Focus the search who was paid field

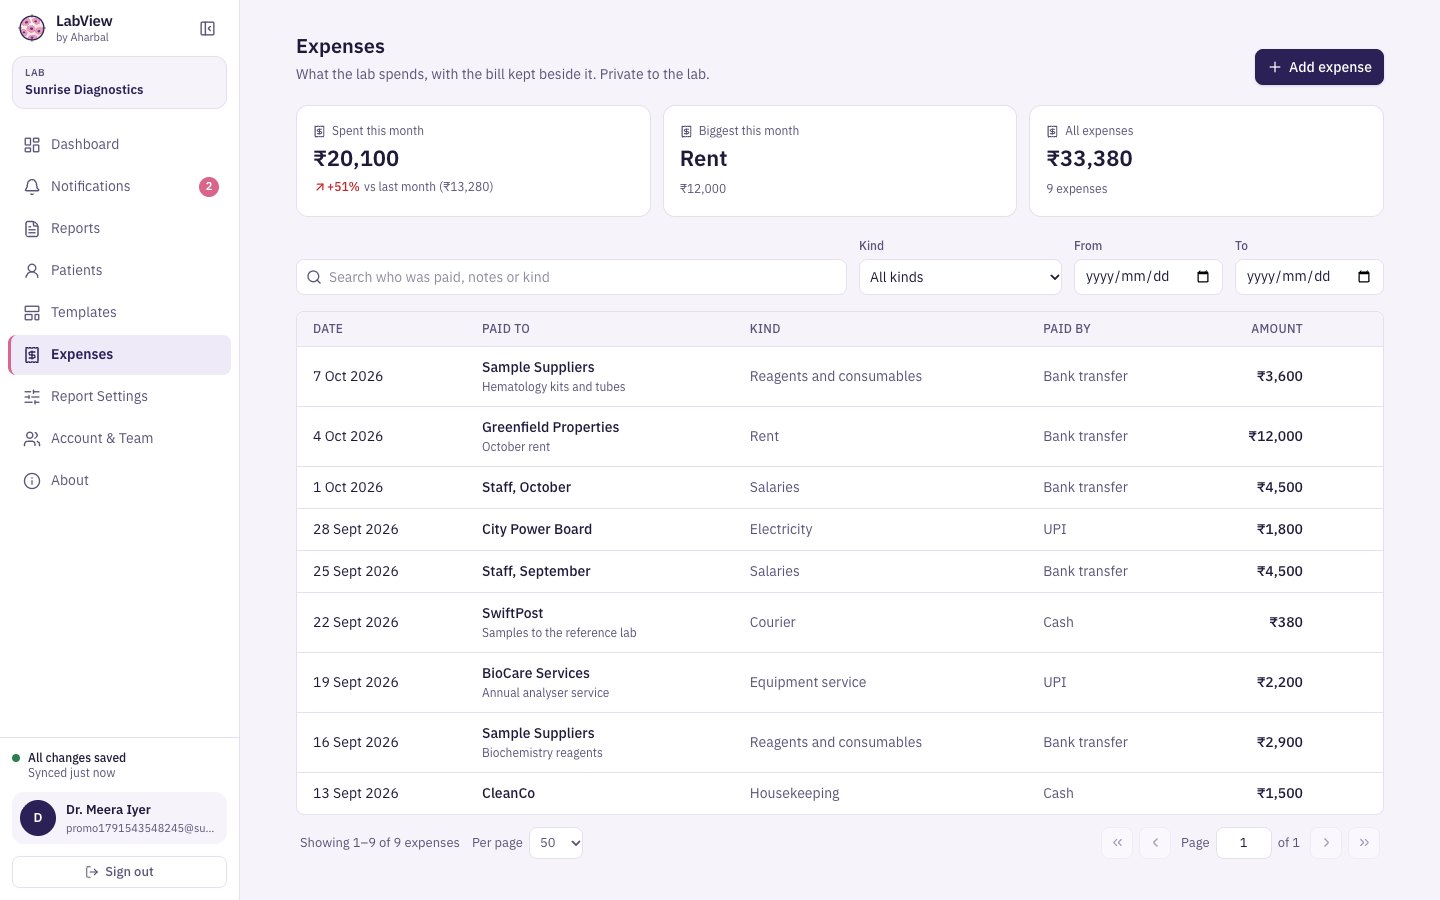coord(571,277)
